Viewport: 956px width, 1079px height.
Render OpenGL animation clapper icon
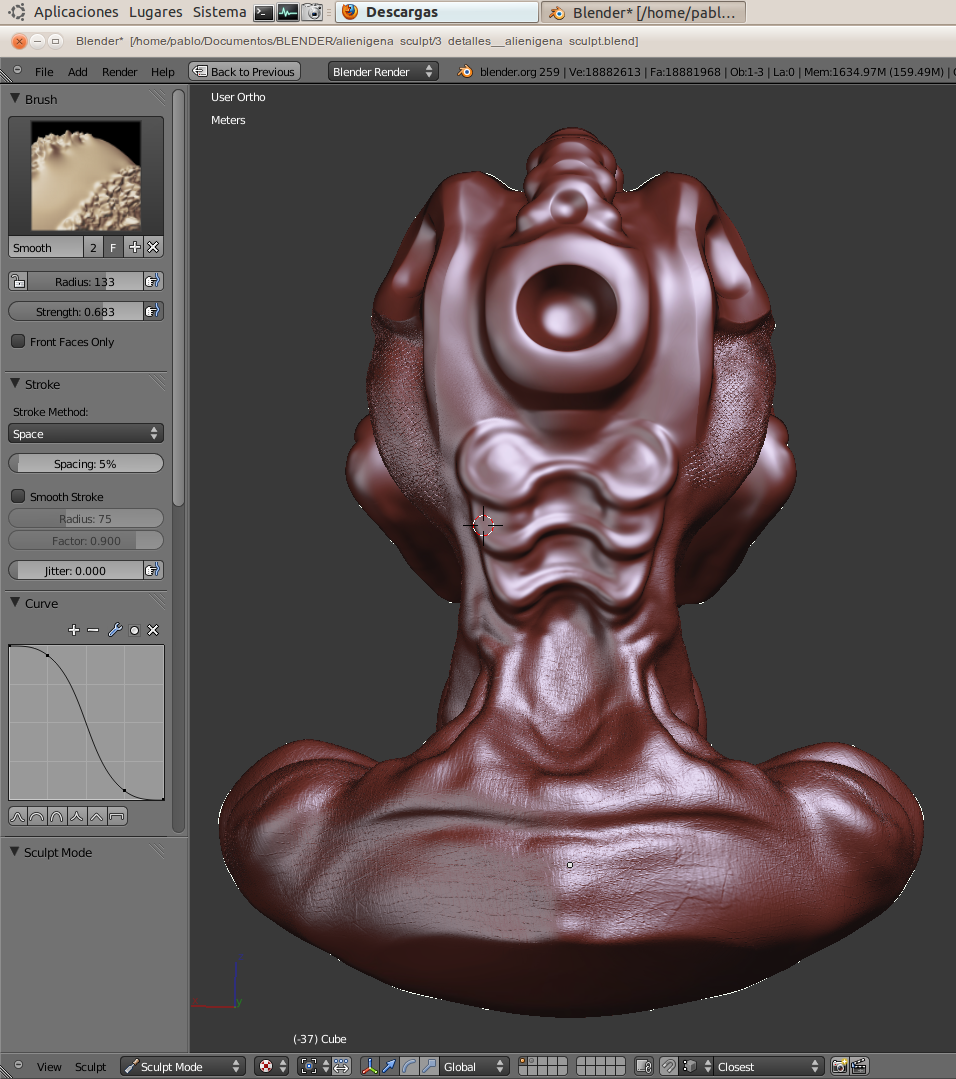tap(860, 1067)
